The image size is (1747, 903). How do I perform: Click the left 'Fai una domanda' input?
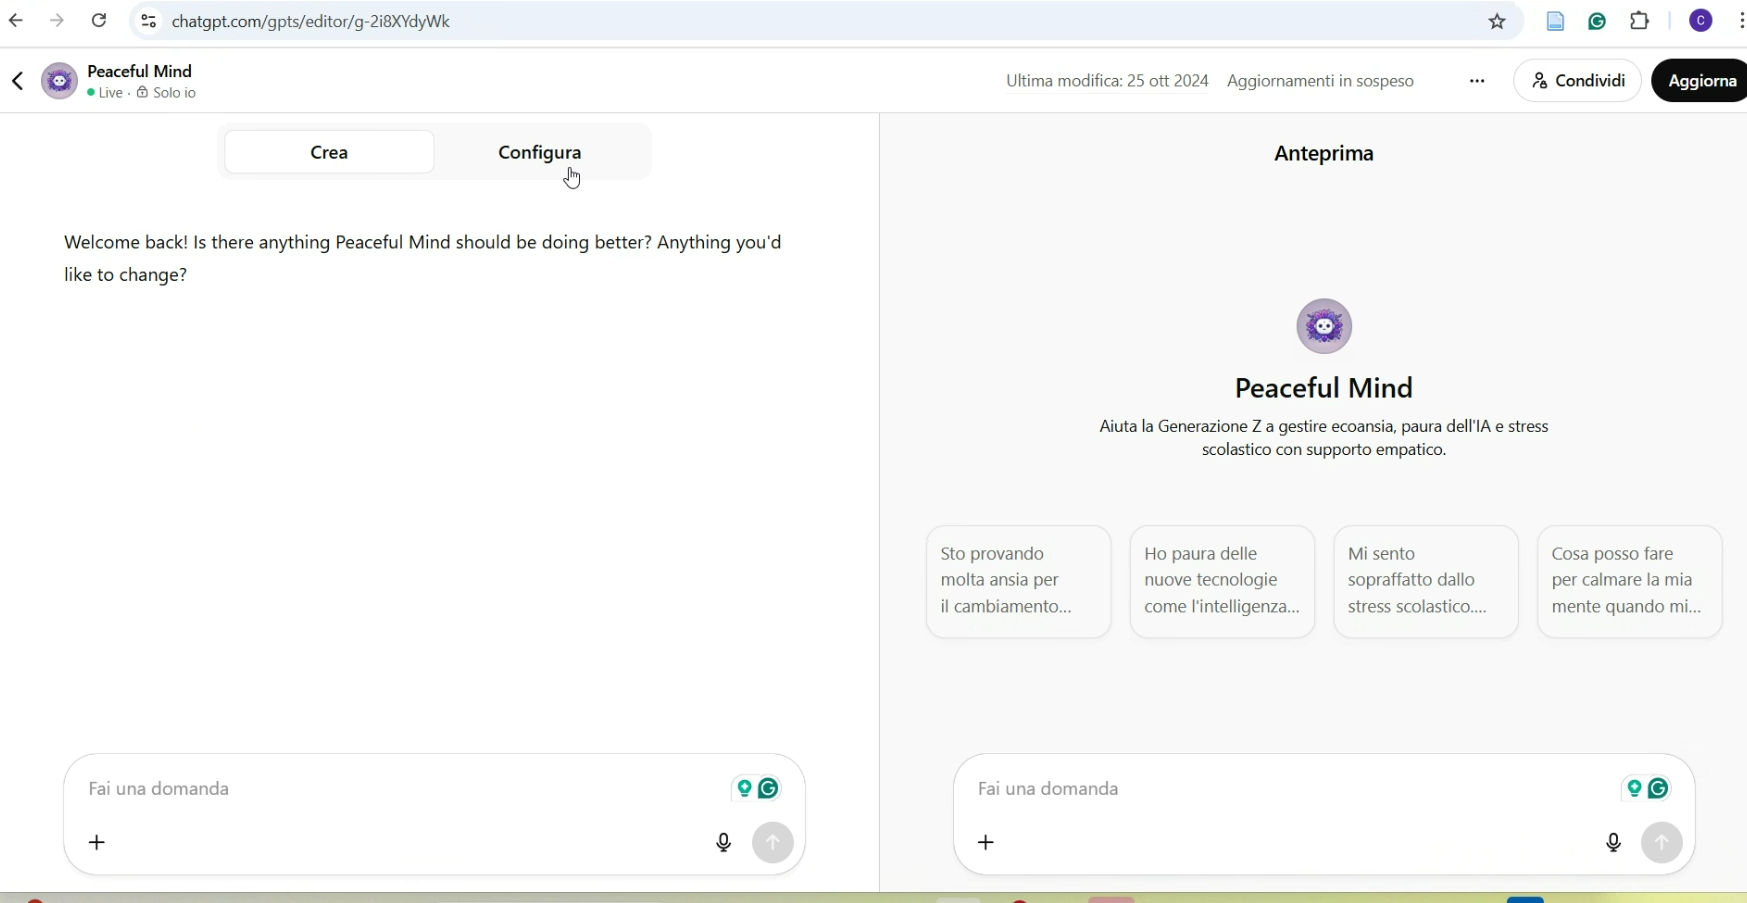(400, 789)
